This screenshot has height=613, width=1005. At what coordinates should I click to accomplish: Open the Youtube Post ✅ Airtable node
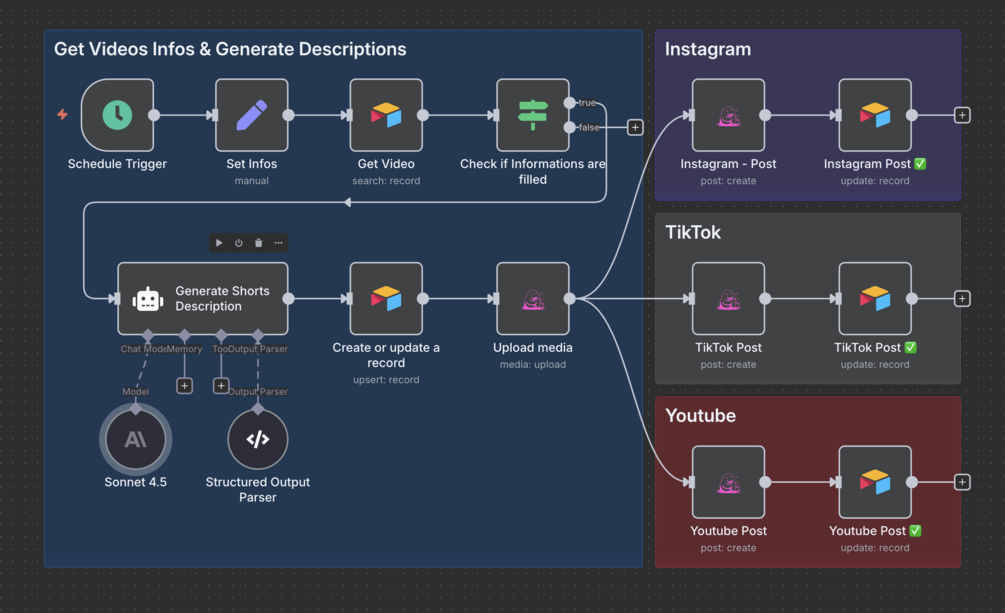point(875,482)
